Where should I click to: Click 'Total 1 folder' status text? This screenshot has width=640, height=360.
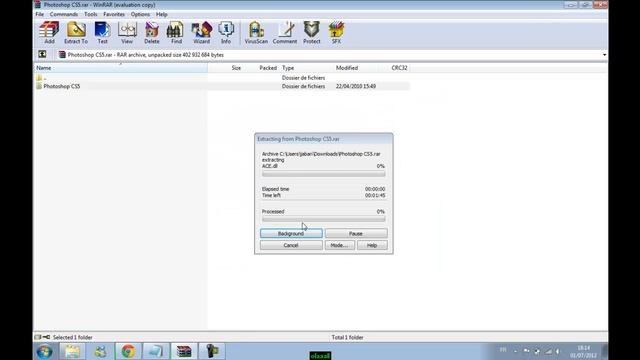(x=347, y=338)
